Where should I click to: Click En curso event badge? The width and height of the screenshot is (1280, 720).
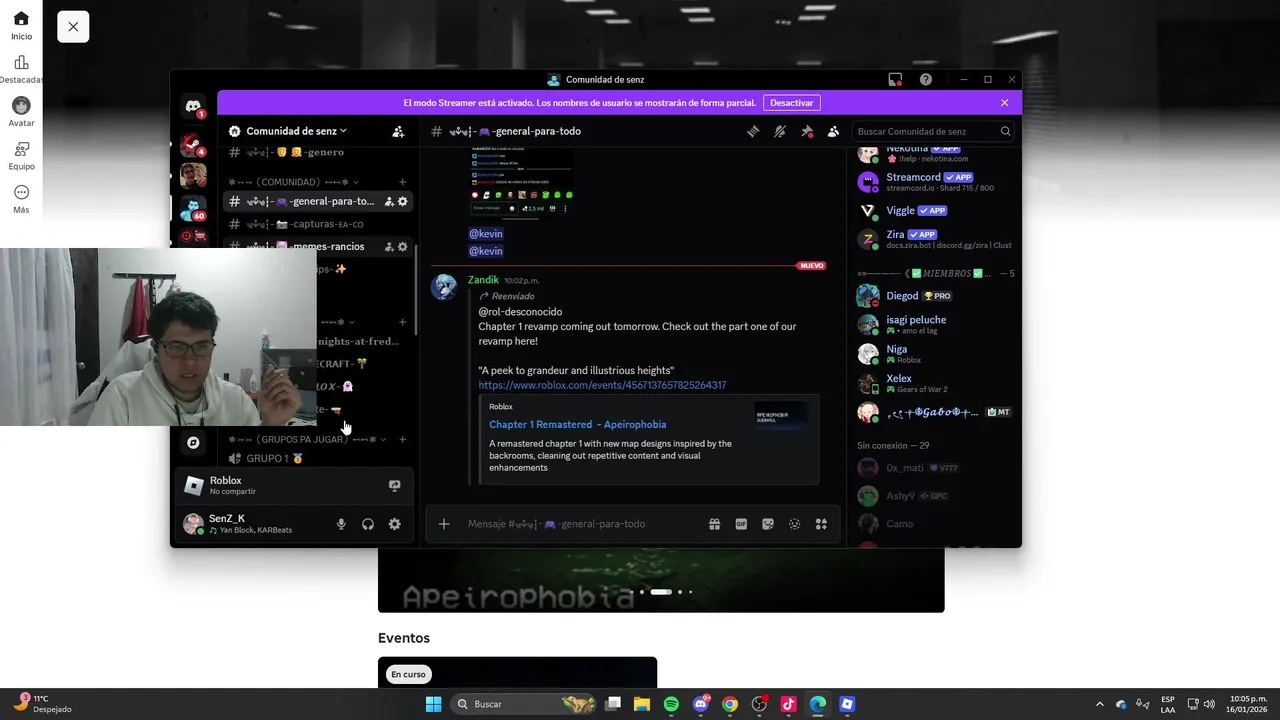pos(409,675)
